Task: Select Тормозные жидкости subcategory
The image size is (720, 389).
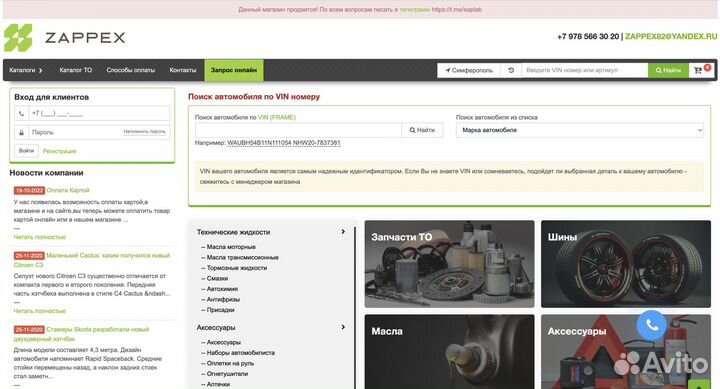Action: [236, 268]
